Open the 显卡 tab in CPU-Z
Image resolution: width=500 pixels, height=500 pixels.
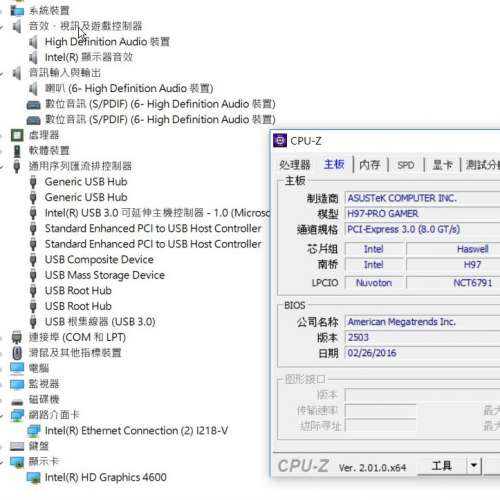click(x=442, y=165)
